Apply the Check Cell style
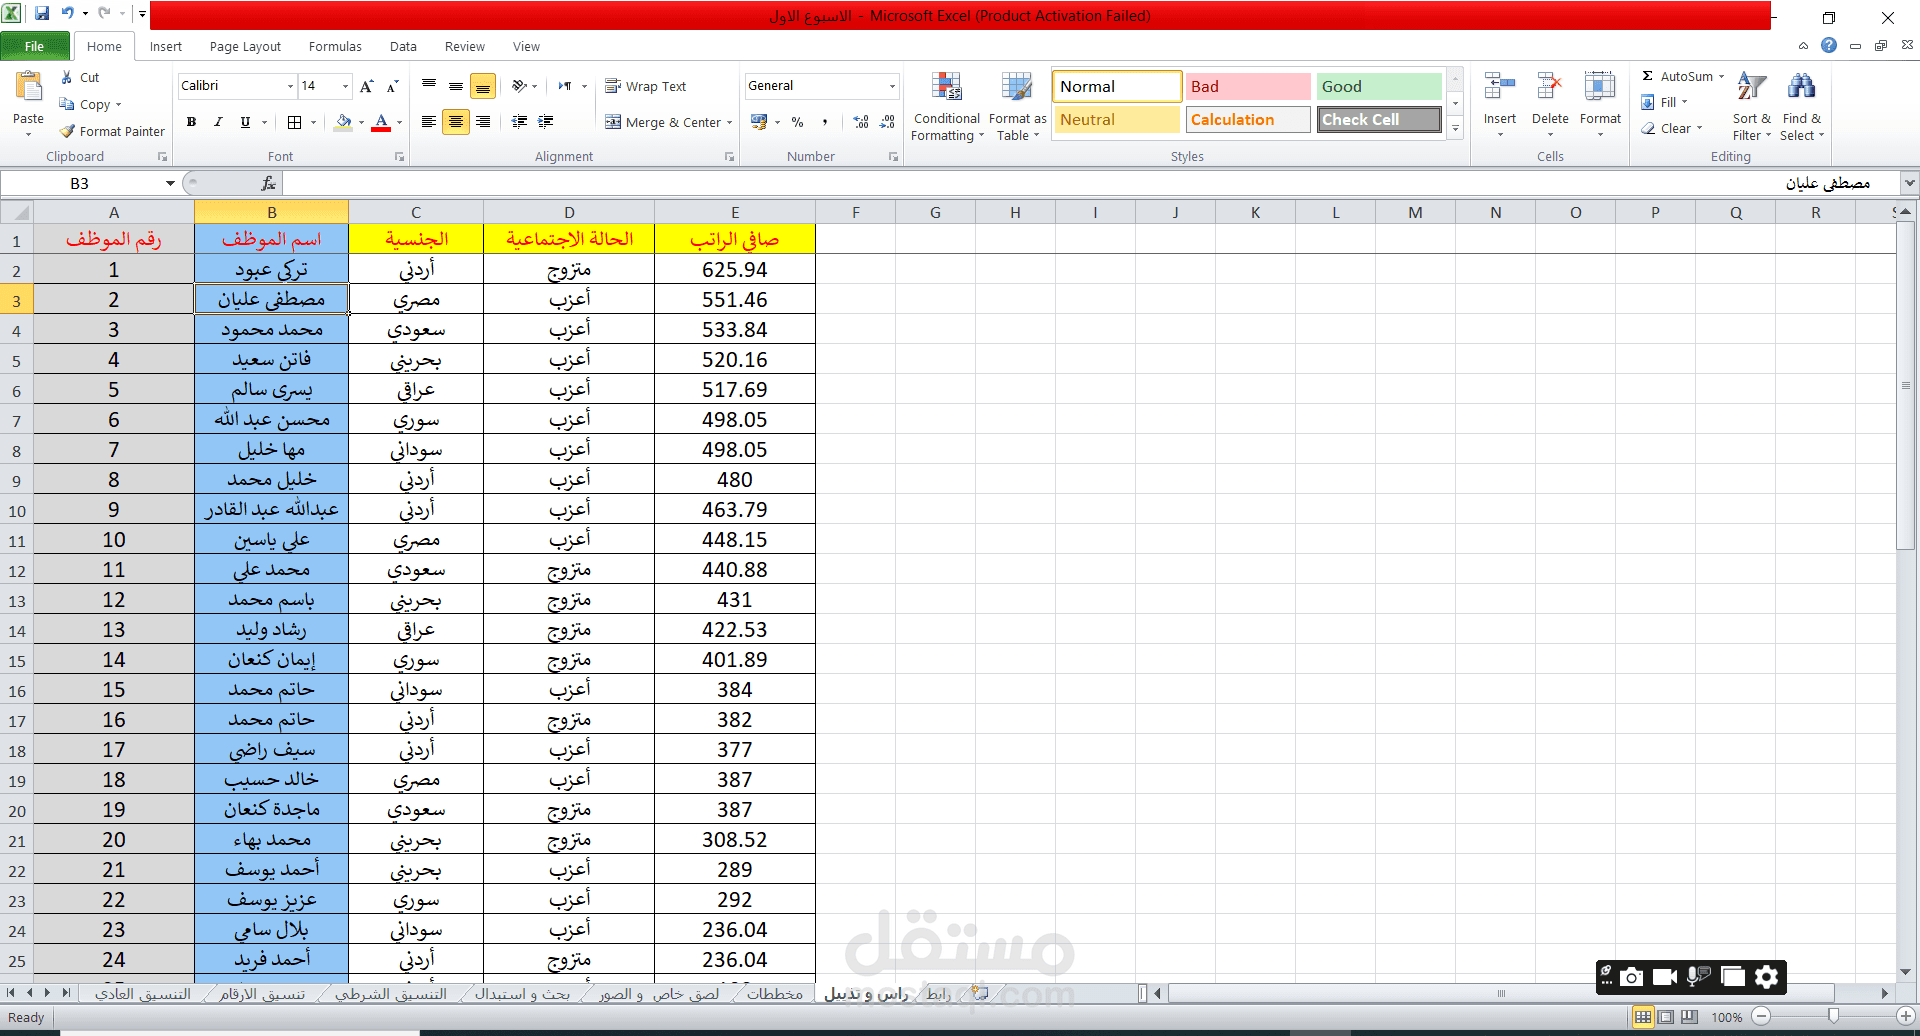The width and height of the screenshot is (1920, 1036). [x=1378, y=119]
